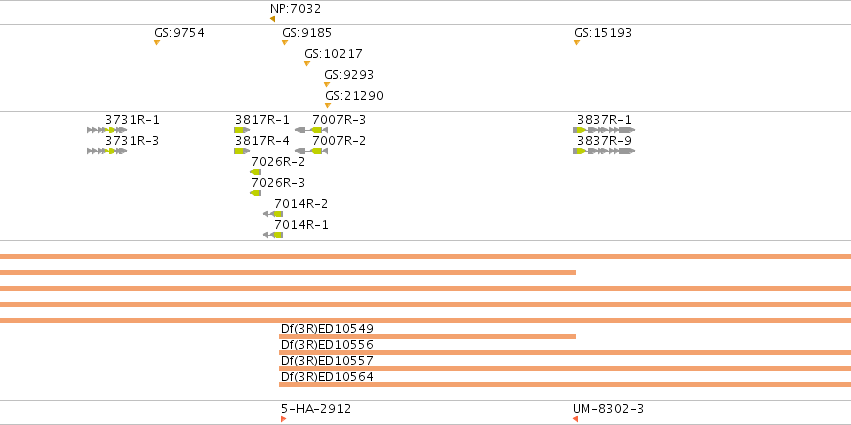Click the GS:9185 text label

307,33
